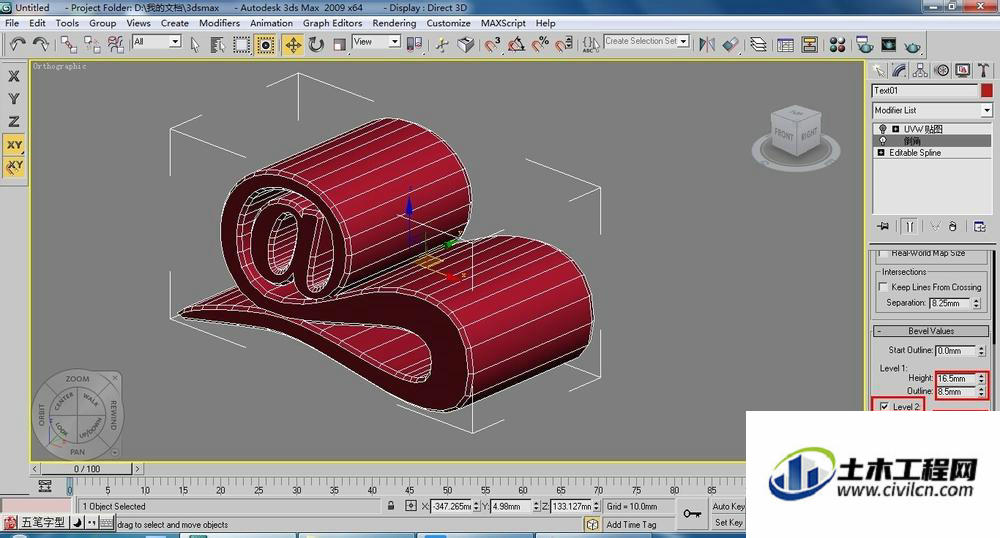
Task: Open the MAXScript menu
Action: [503, 23]
